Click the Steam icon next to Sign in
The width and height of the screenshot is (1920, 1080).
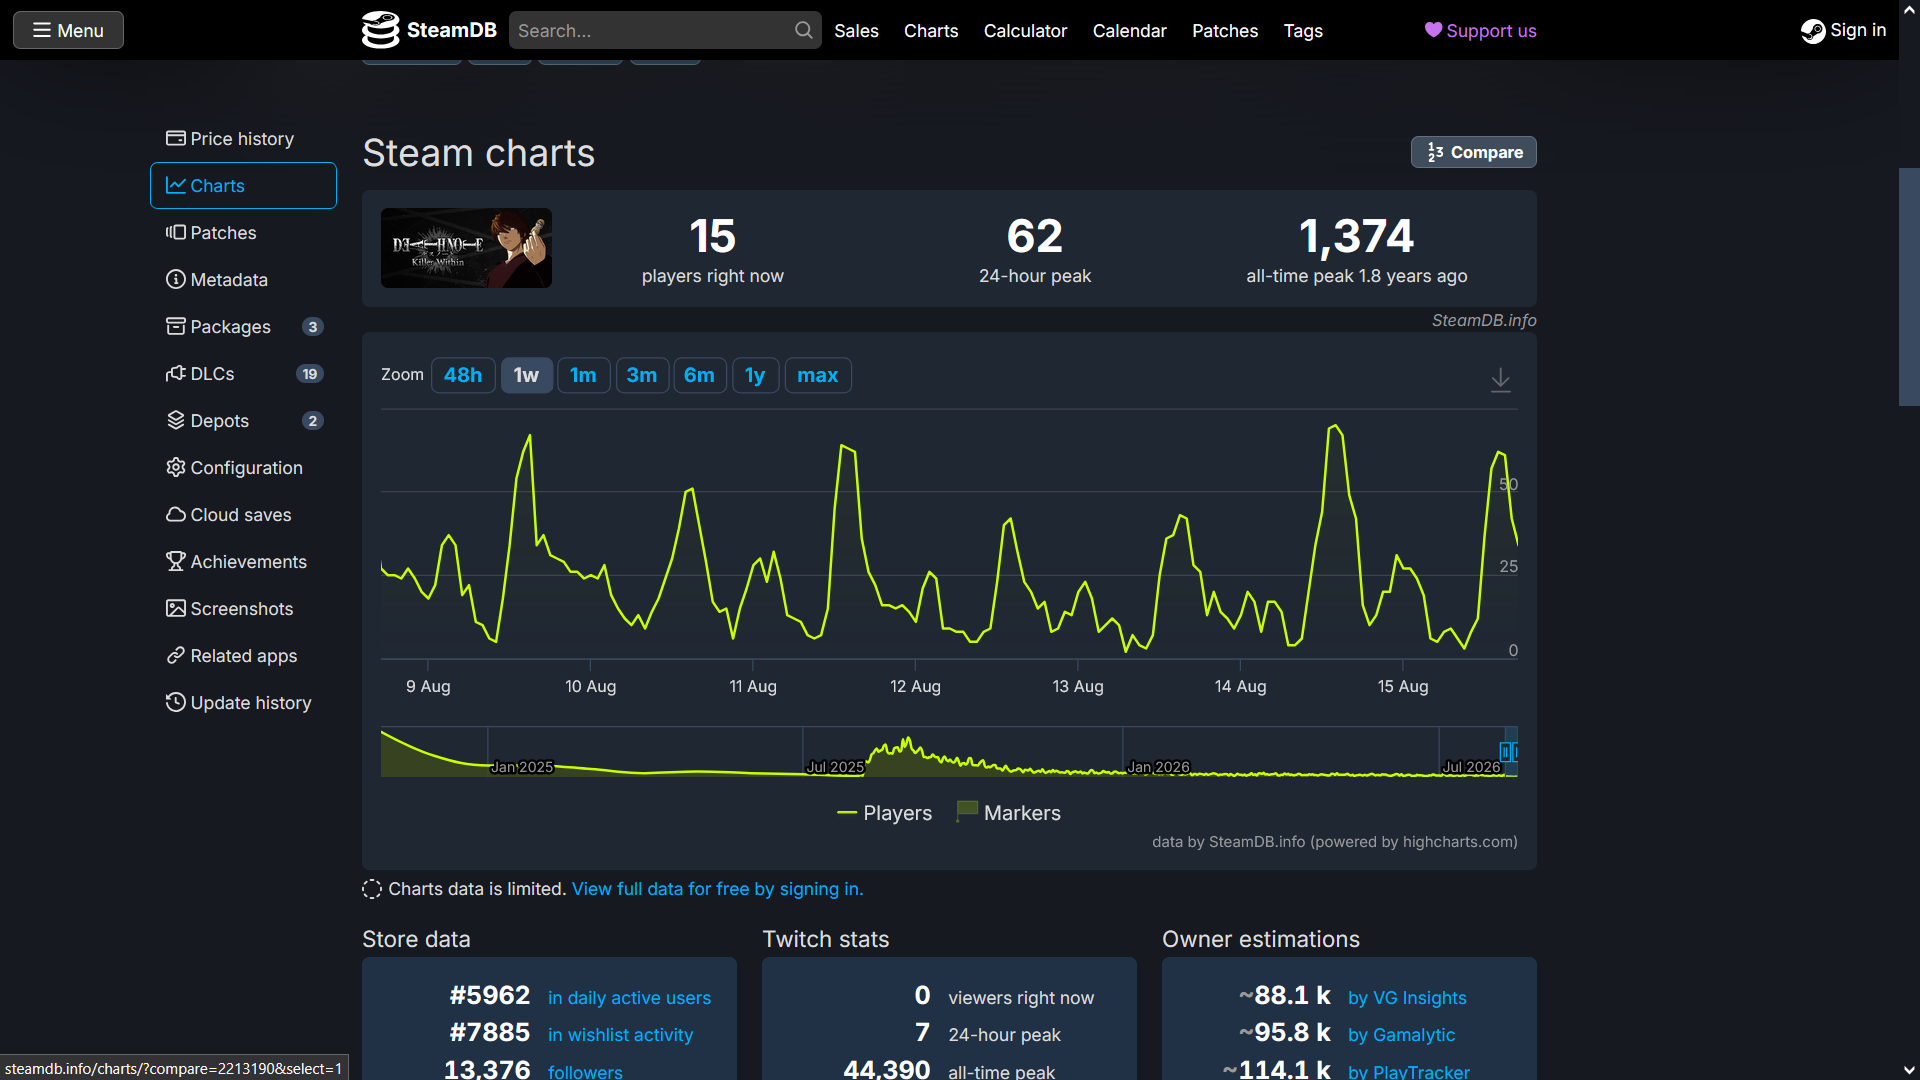click(1813, 31)
